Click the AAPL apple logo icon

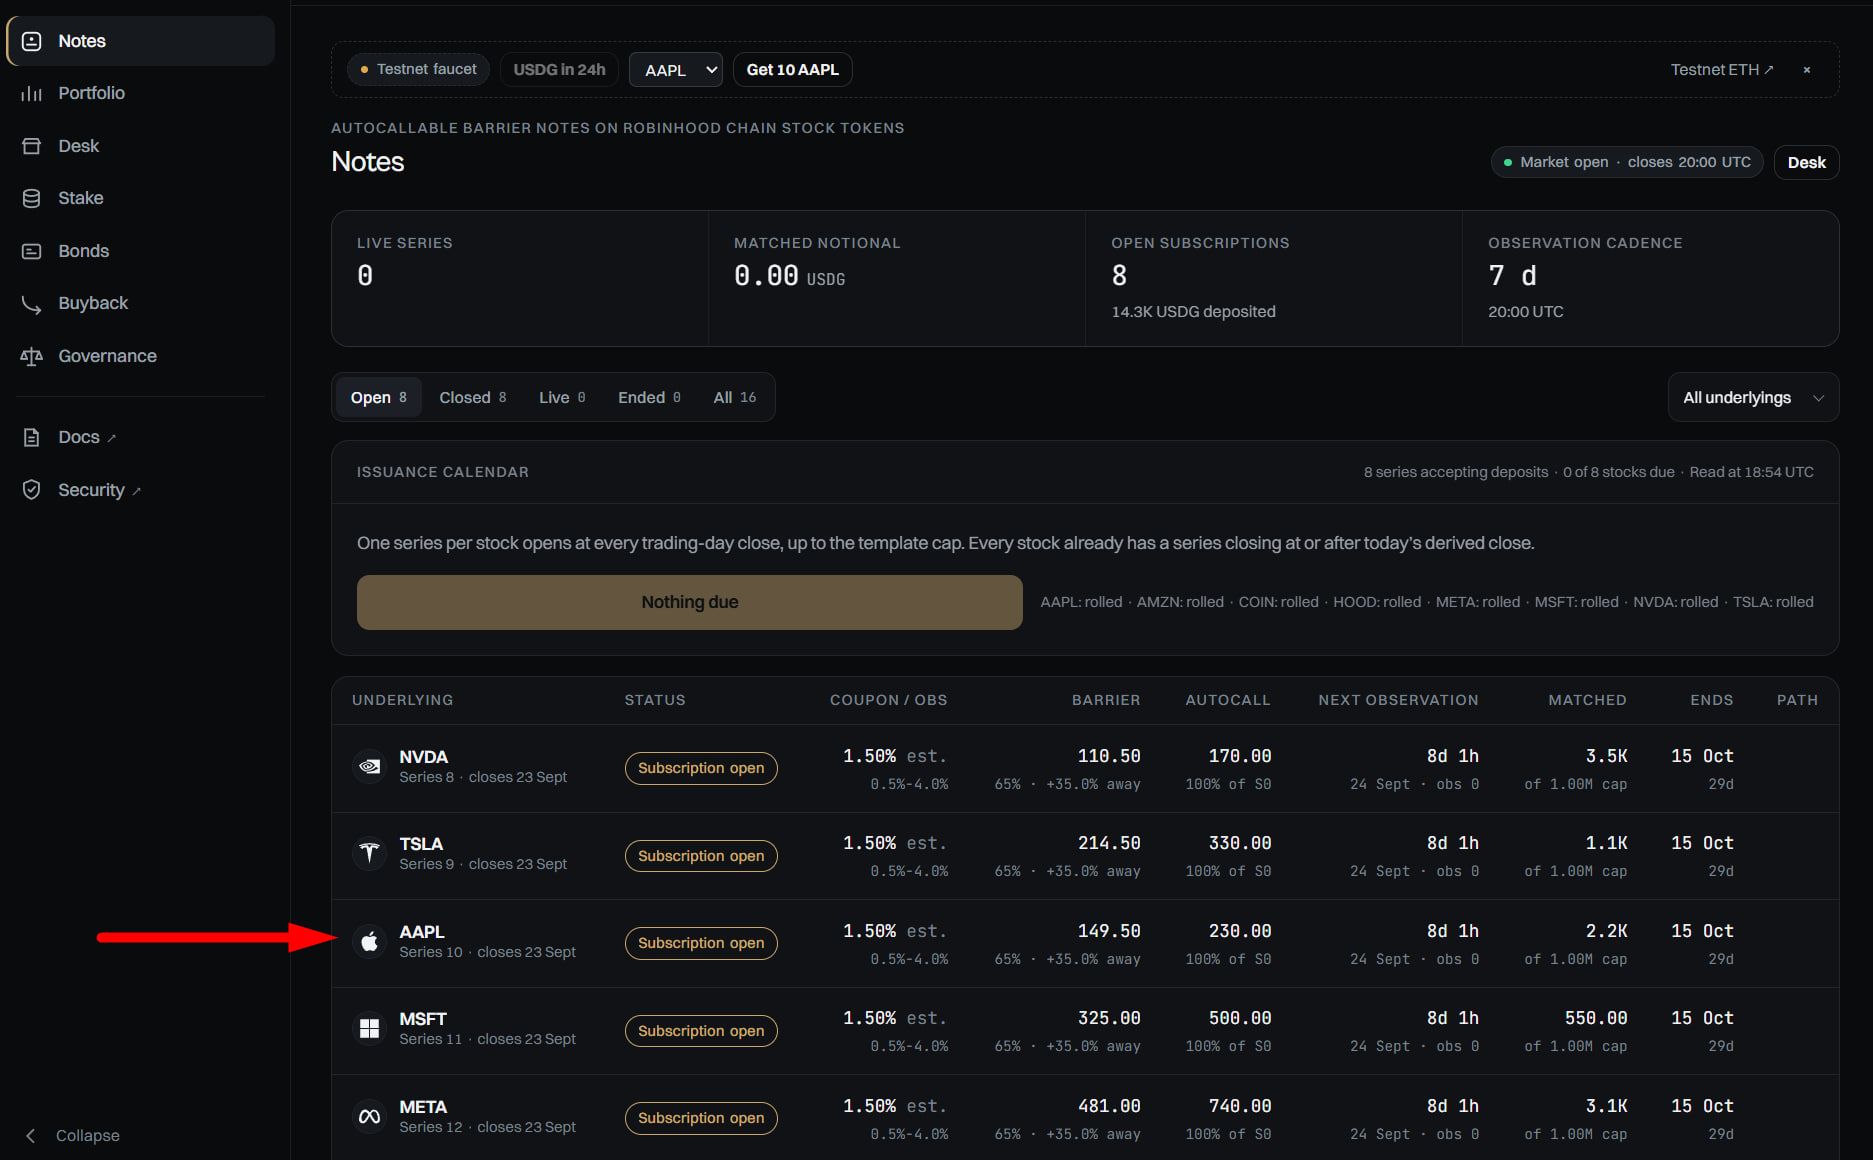coord(369,941)
